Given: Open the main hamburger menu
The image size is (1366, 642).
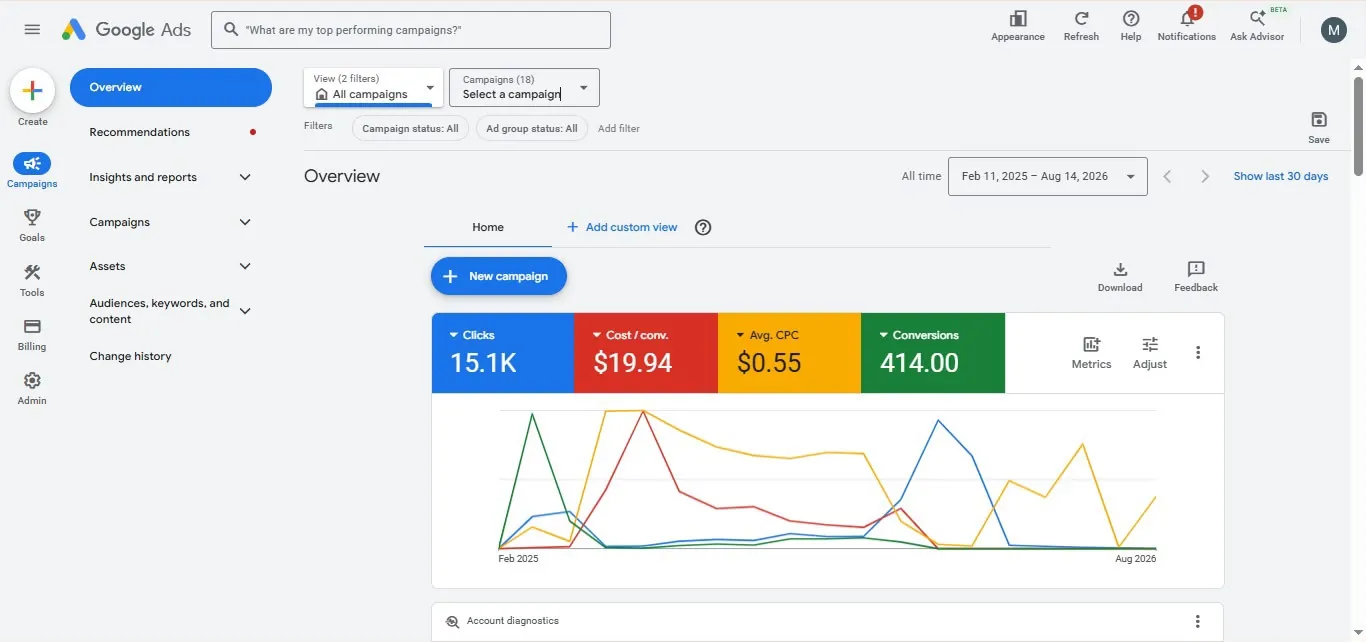Looking at the screenshot, I should coord(32,29).
